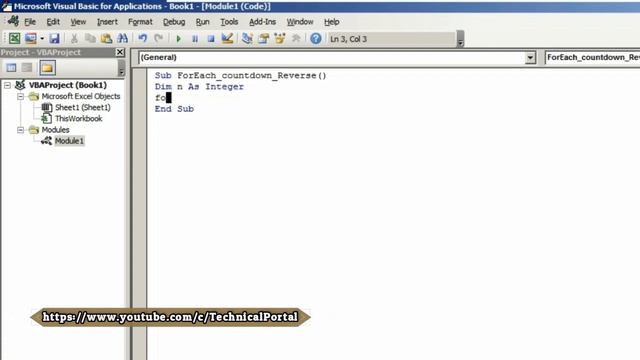
Task: Open the Run menu
Action: pos(202,22)
